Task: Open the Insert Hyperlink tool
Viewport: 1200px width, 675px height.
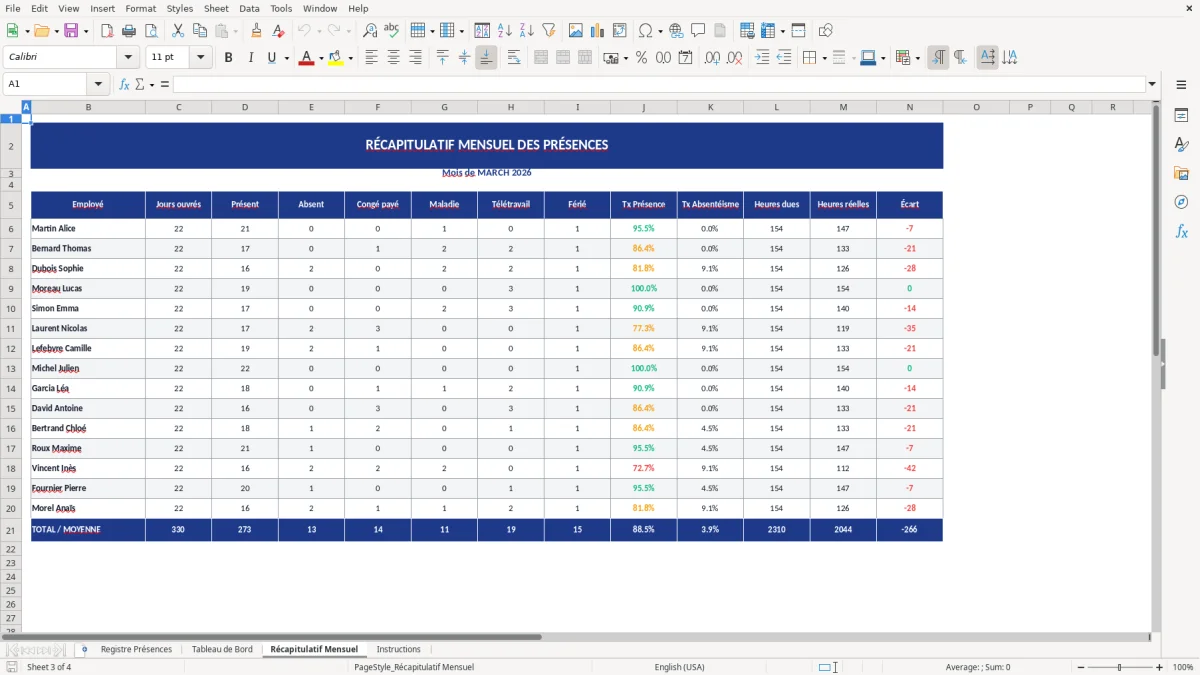Action: 676,30
